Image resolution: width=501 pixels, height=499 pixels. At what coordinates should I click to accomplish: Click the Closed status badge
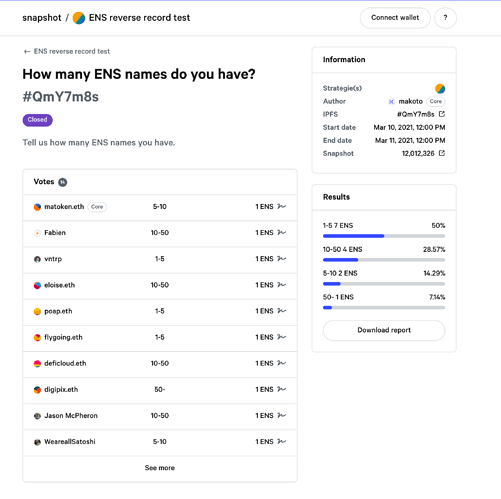click(37, 120)
